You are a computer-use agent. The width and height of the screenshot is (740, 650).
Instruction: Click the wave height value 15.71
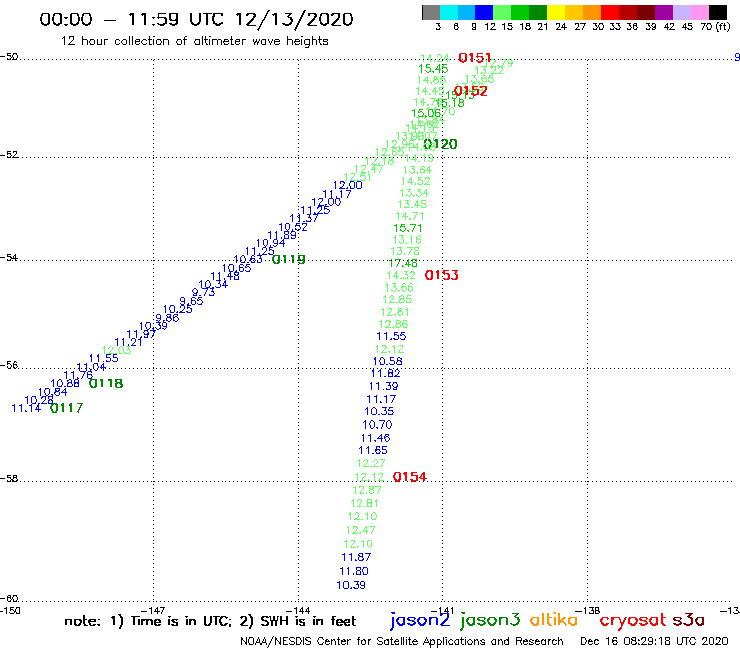click(x=408, y=228)
